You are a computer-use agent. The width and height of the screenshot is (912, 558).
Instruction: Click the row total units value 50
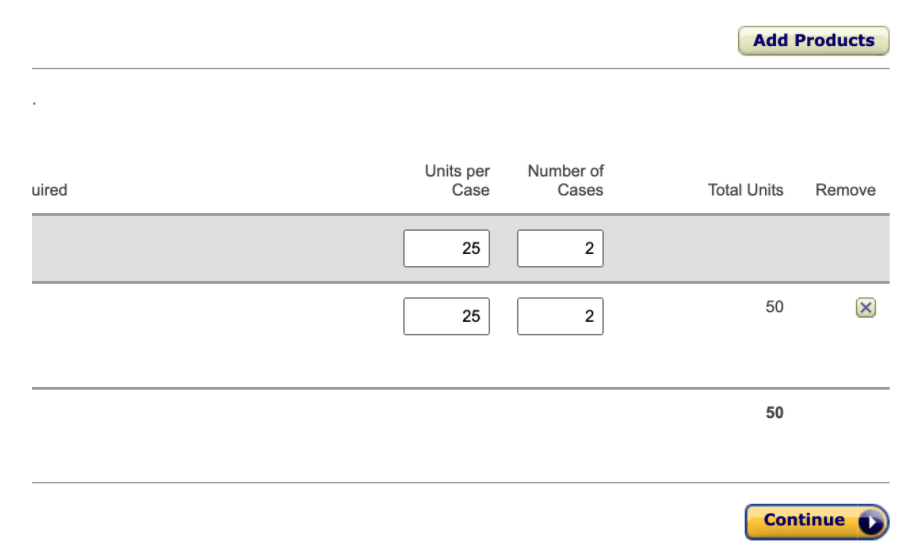[x=774, y=307]
